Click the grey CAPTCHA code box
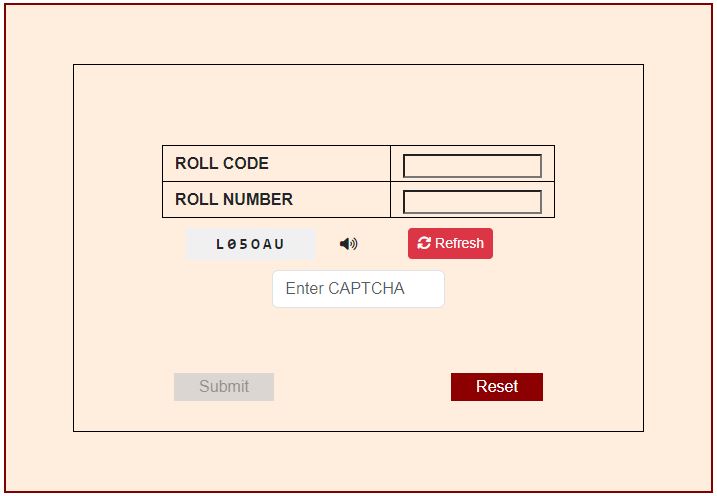Image resolution: width=717 pixels, height=496 pixels. coord(250,244)
